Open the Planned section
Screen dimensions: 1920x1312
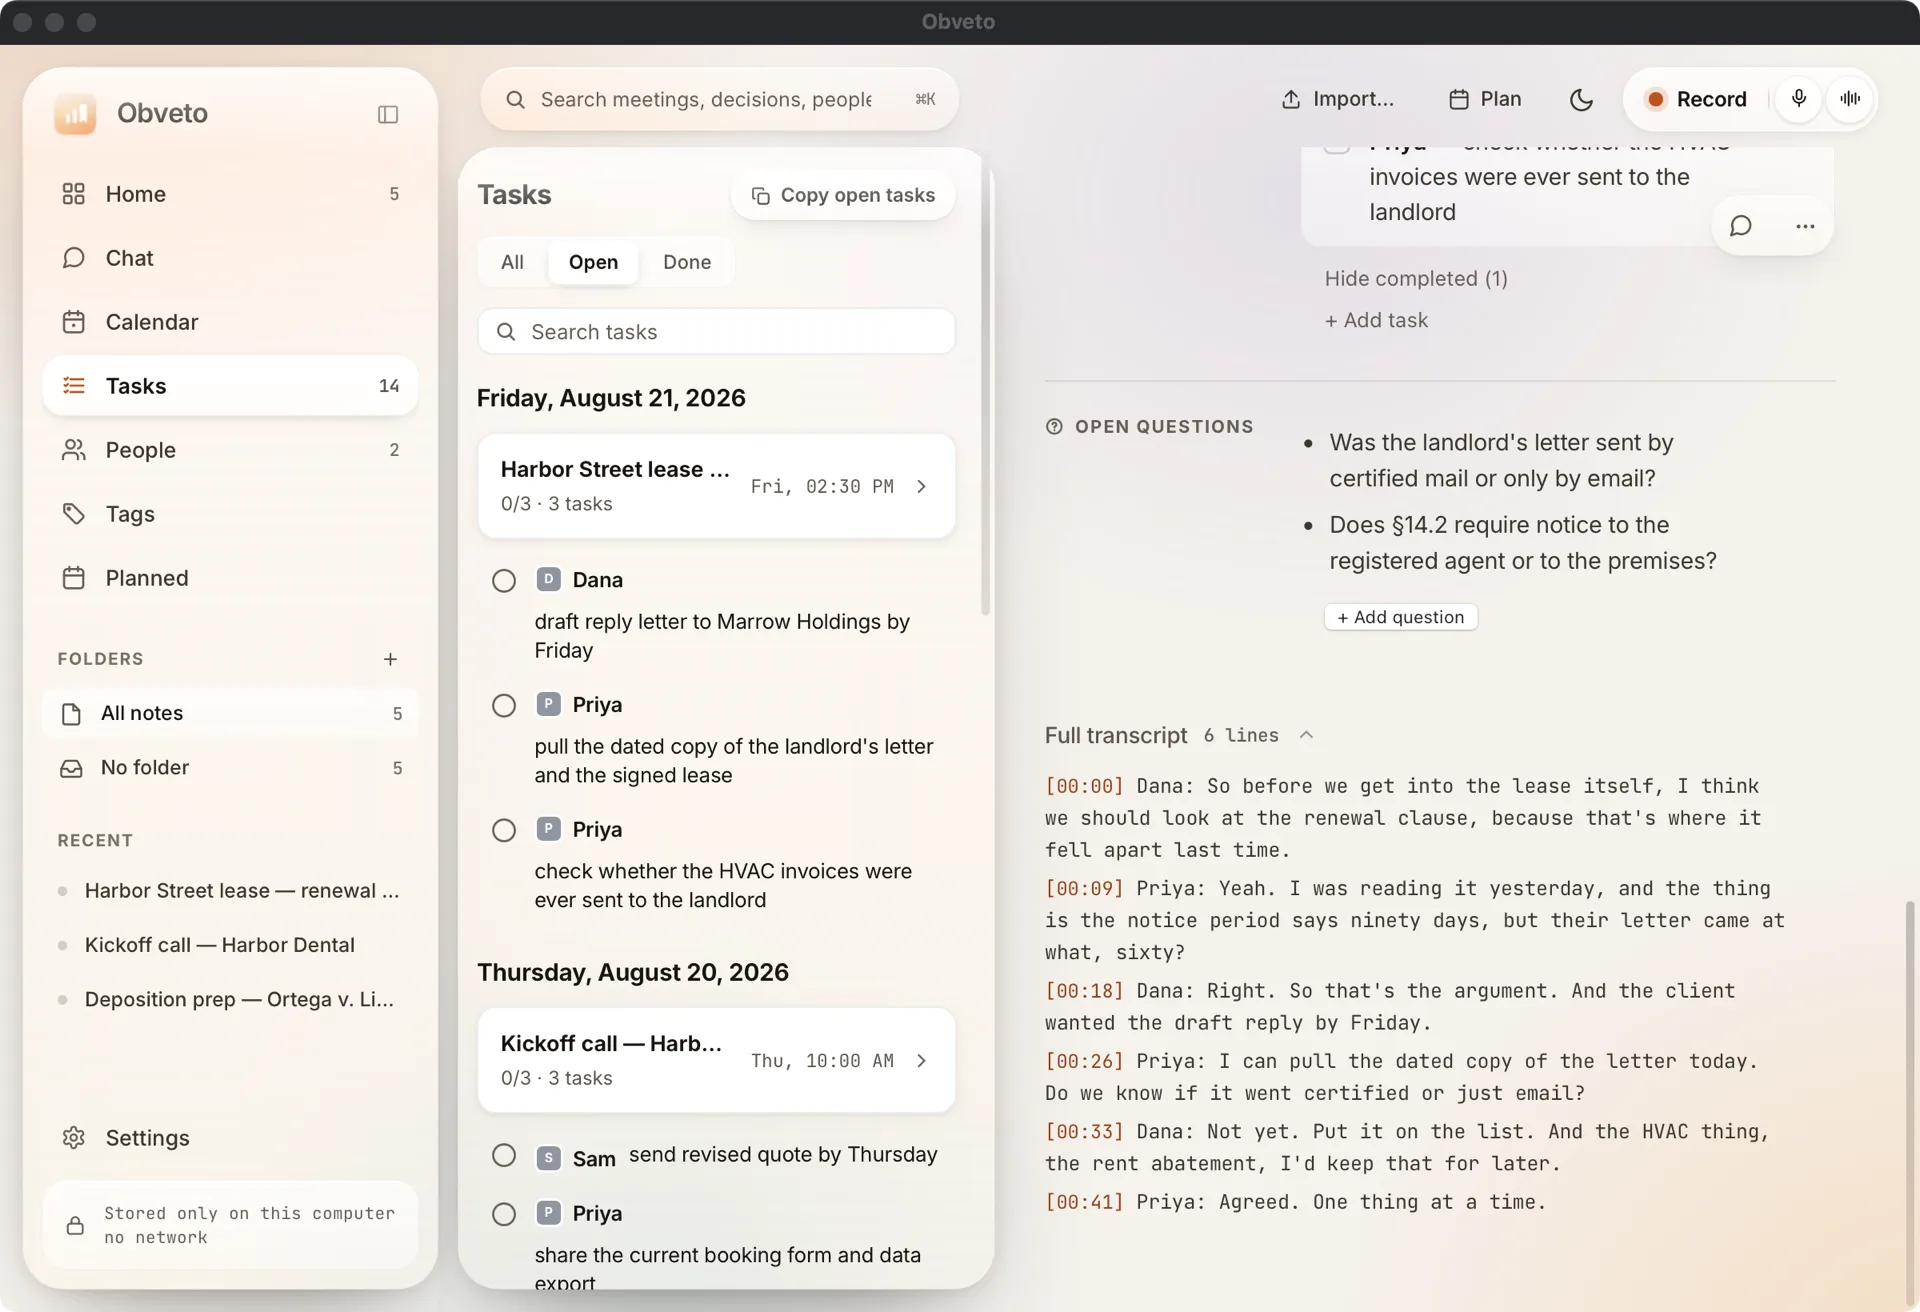pos(230,578)
